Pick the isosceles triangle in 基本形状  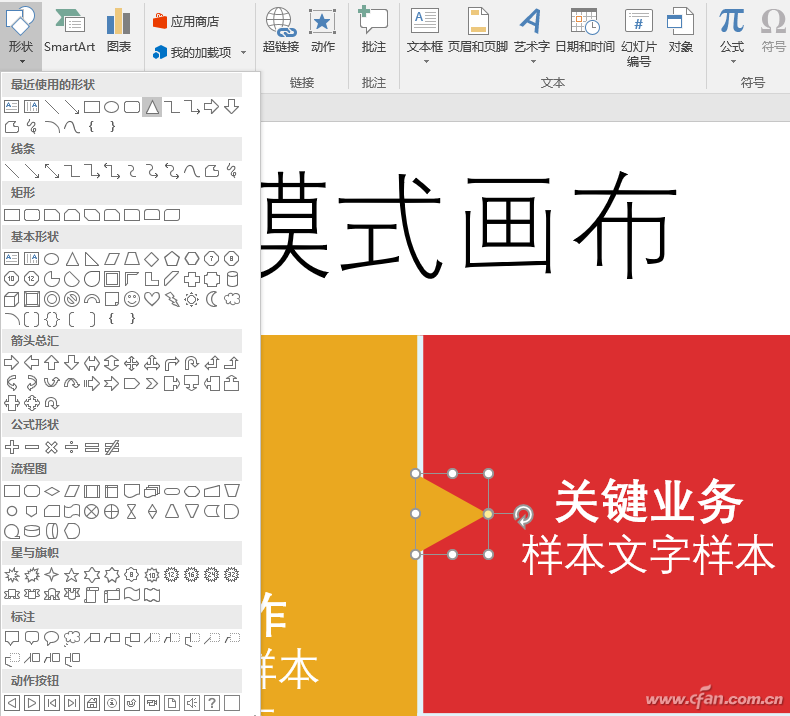pyautogui.click(x=72, y=259)
